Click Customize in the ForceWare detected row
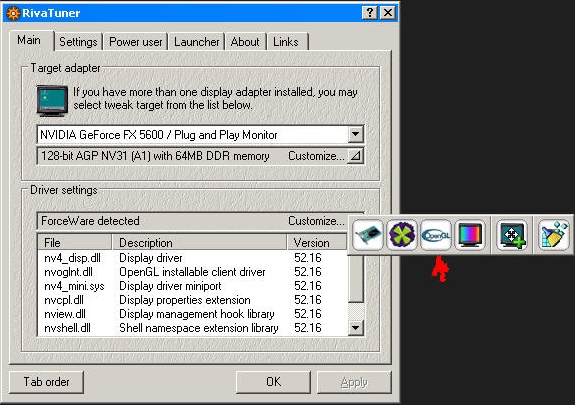575x405 pixels. click(x=316, y=221)
